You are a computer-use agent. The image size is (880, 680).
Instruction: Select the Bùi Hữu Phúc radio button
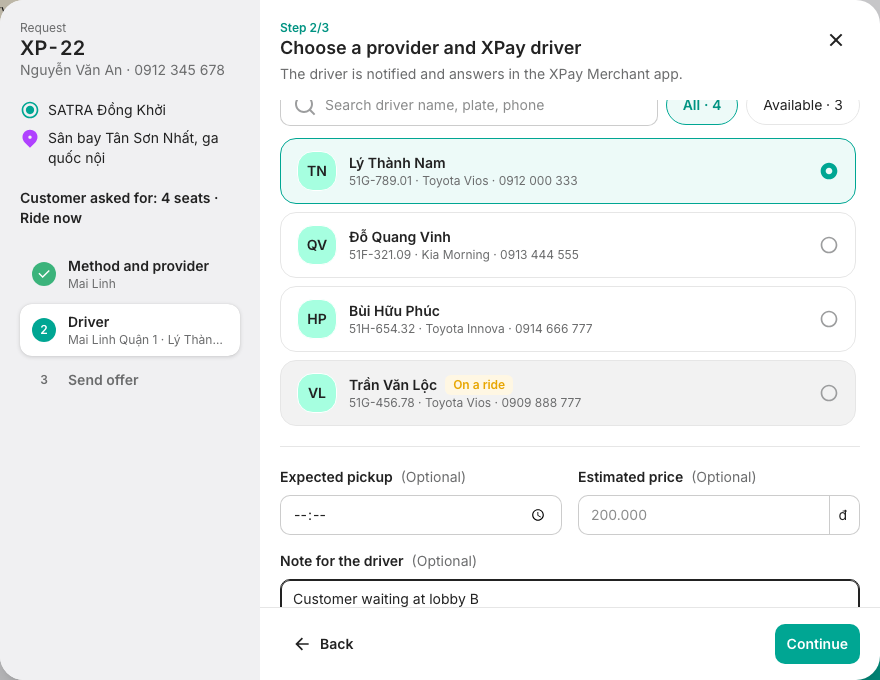pyautogui.click(x=829, y=319)
